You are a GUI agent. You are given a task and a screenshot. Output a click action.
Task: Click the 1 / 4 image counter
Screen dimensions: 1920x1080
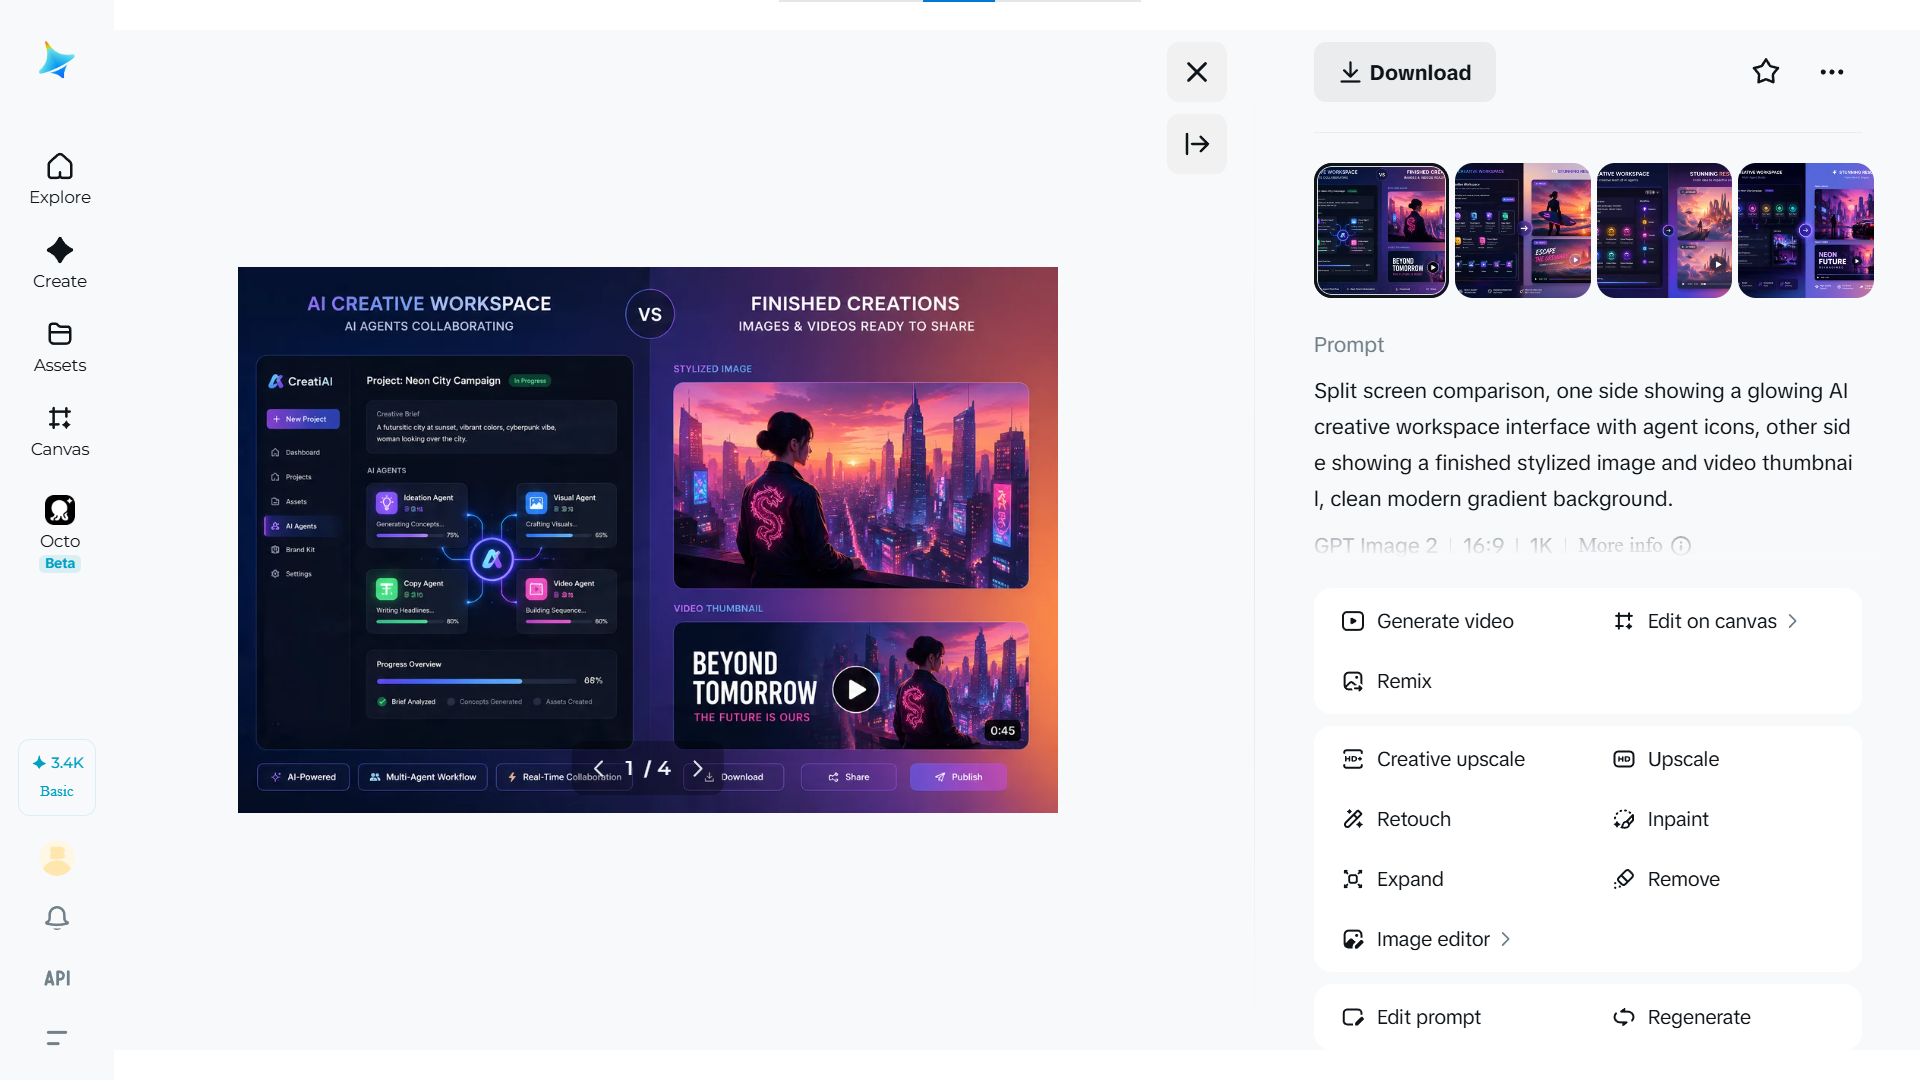[648, 768]
